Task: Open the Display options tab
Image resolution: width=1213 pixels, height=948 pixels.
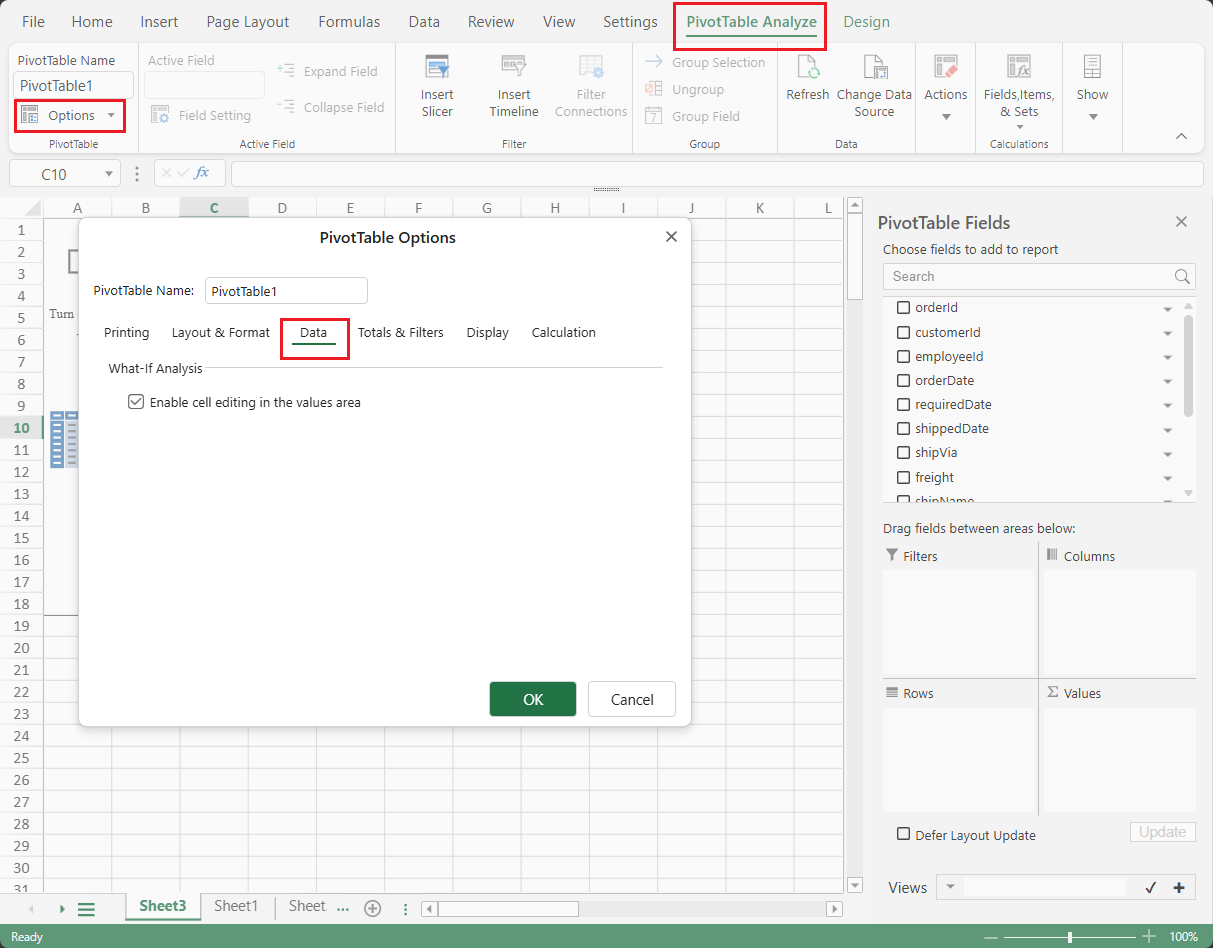Action: click(x=487, y=332)
